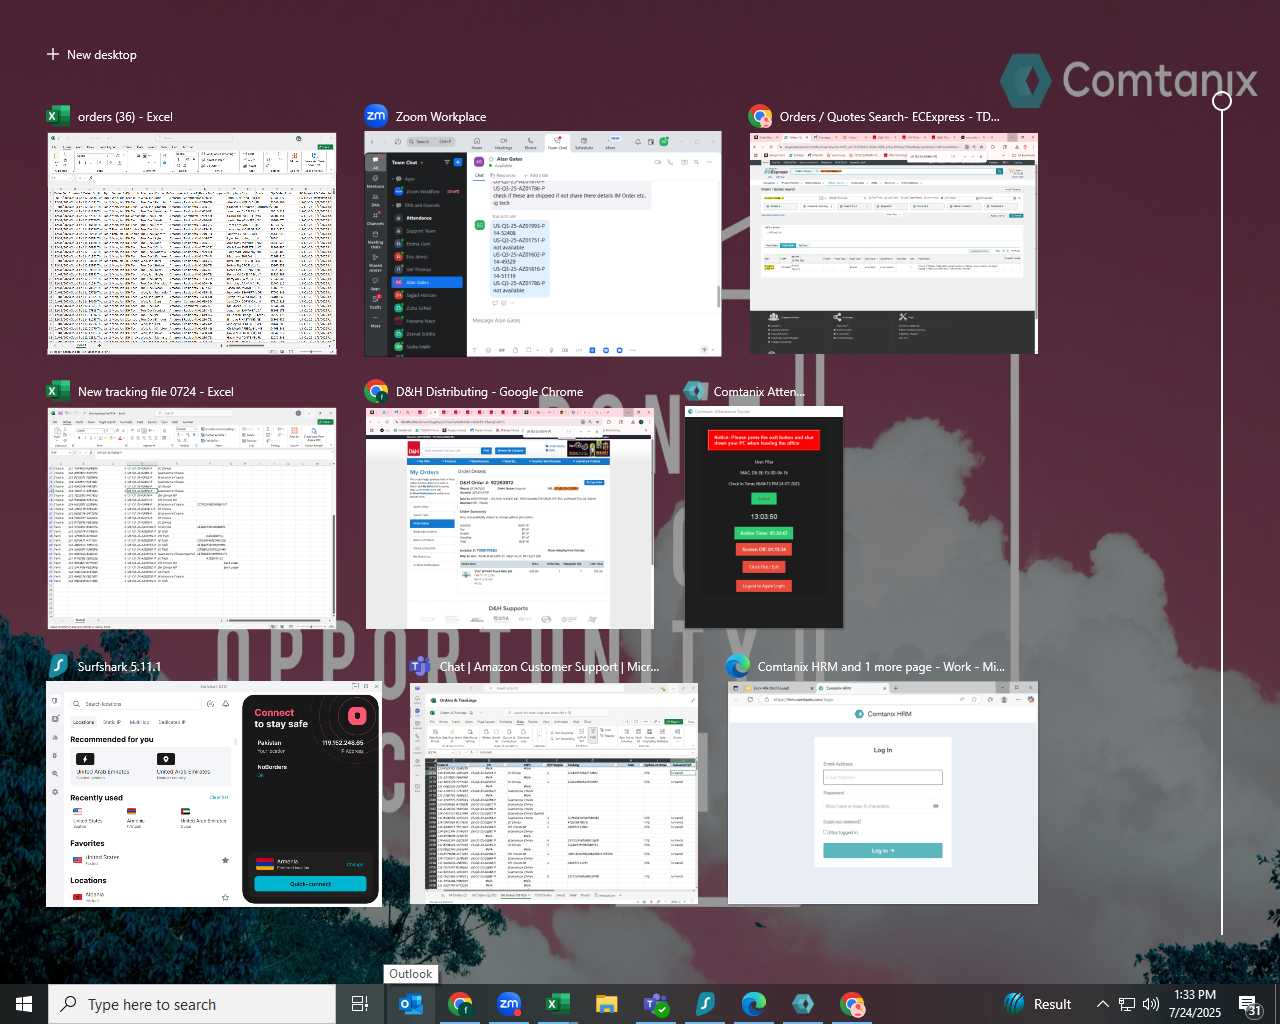This screenshot has height=1024, width=1280.
Task: Open second Chrome profile icon on taskbar
Action: [852, 1004]
